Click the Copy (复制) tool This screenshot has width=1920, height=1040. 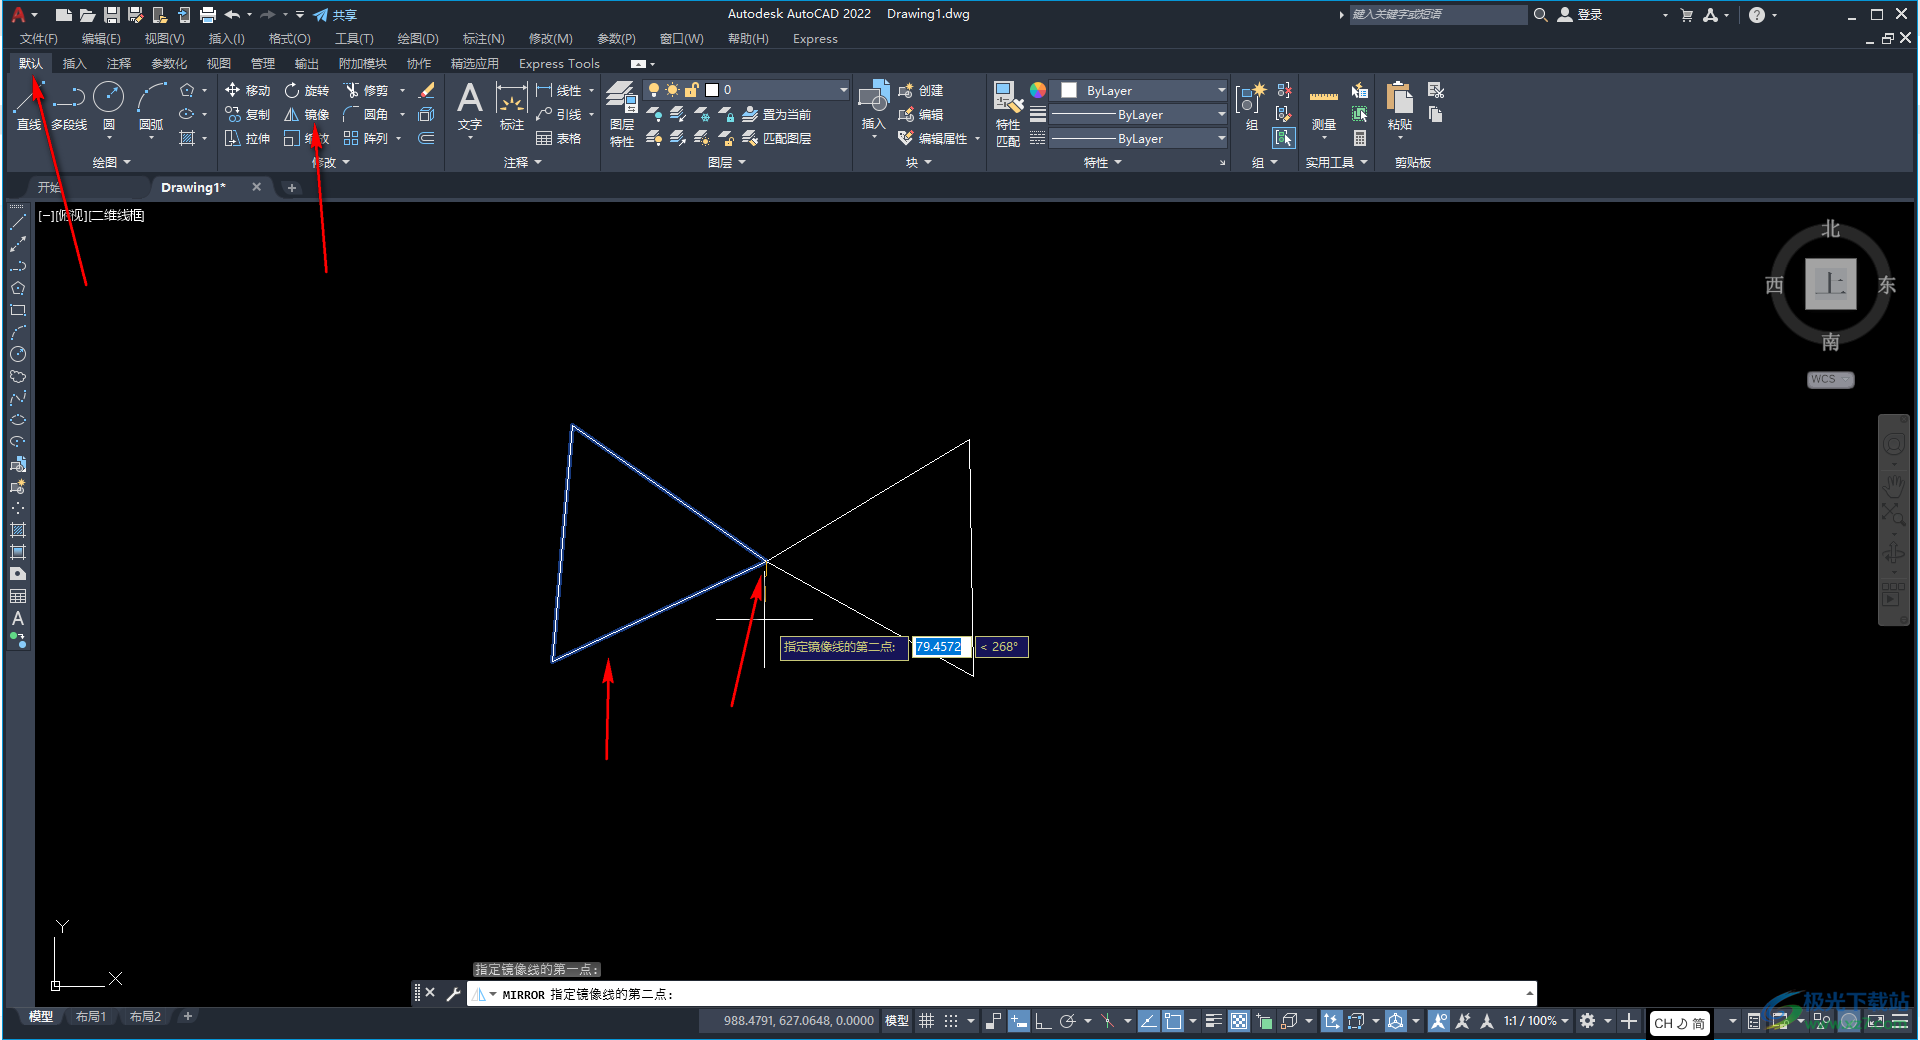coord(247,114)
